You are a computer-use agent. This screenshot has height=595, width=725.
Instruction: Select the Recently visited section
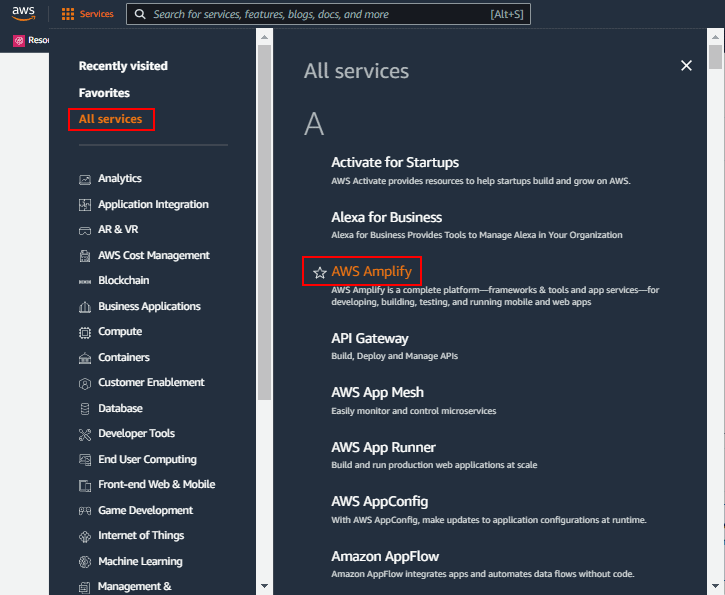pyautogui.click(x=123, y=66)
